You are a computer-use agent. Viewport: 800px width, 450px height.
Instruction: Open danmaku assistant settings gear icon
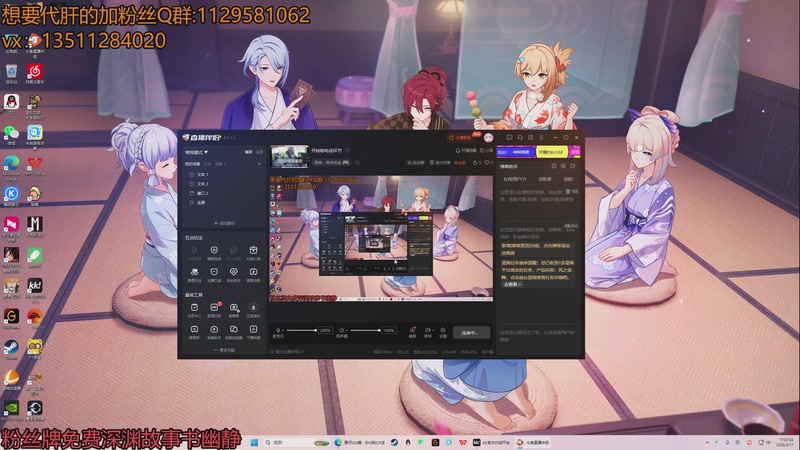(563, 166)
